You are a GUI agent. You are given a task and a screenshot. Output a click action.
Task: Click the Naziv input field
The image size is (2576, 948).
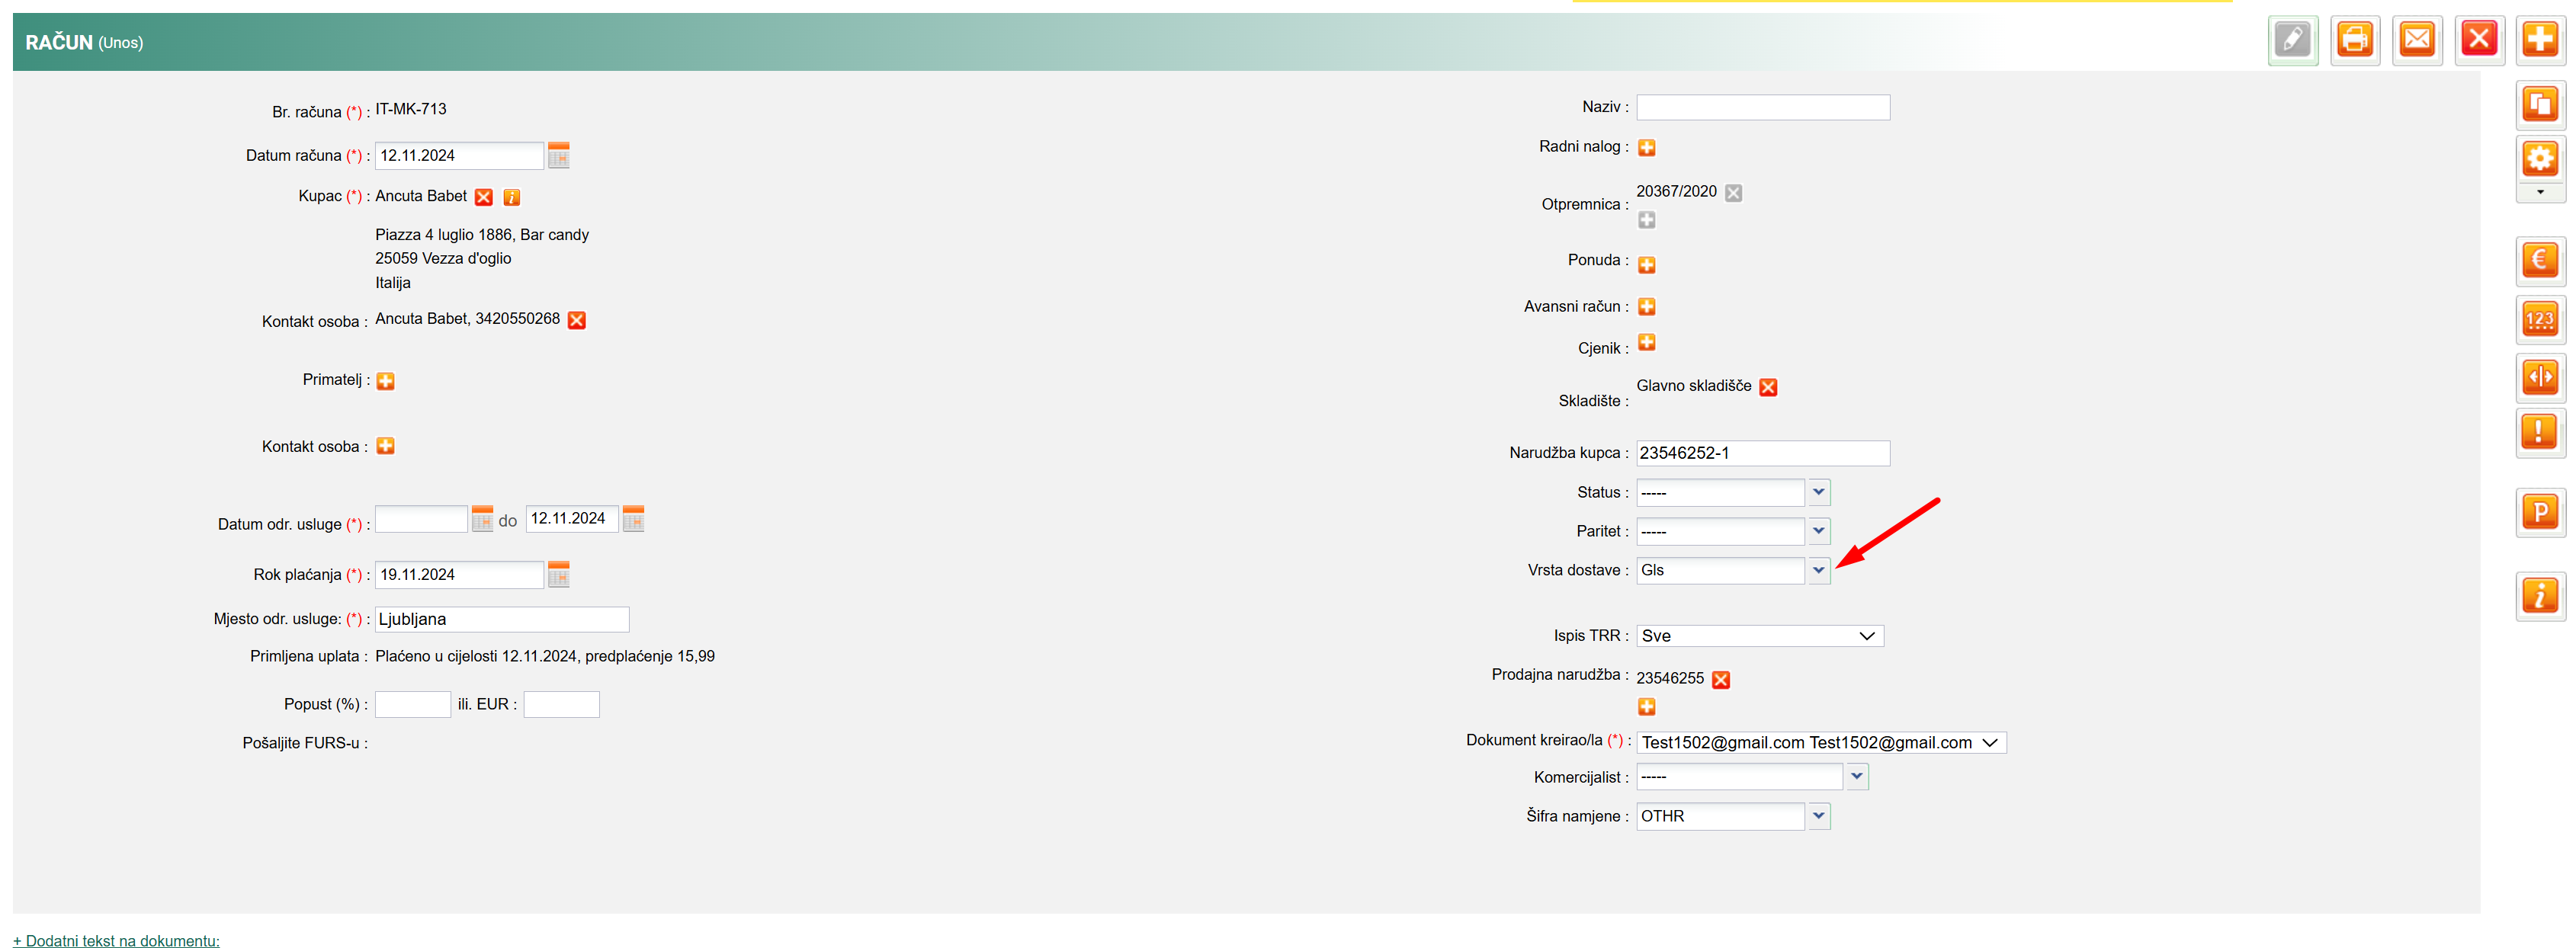coord(1762,107)
